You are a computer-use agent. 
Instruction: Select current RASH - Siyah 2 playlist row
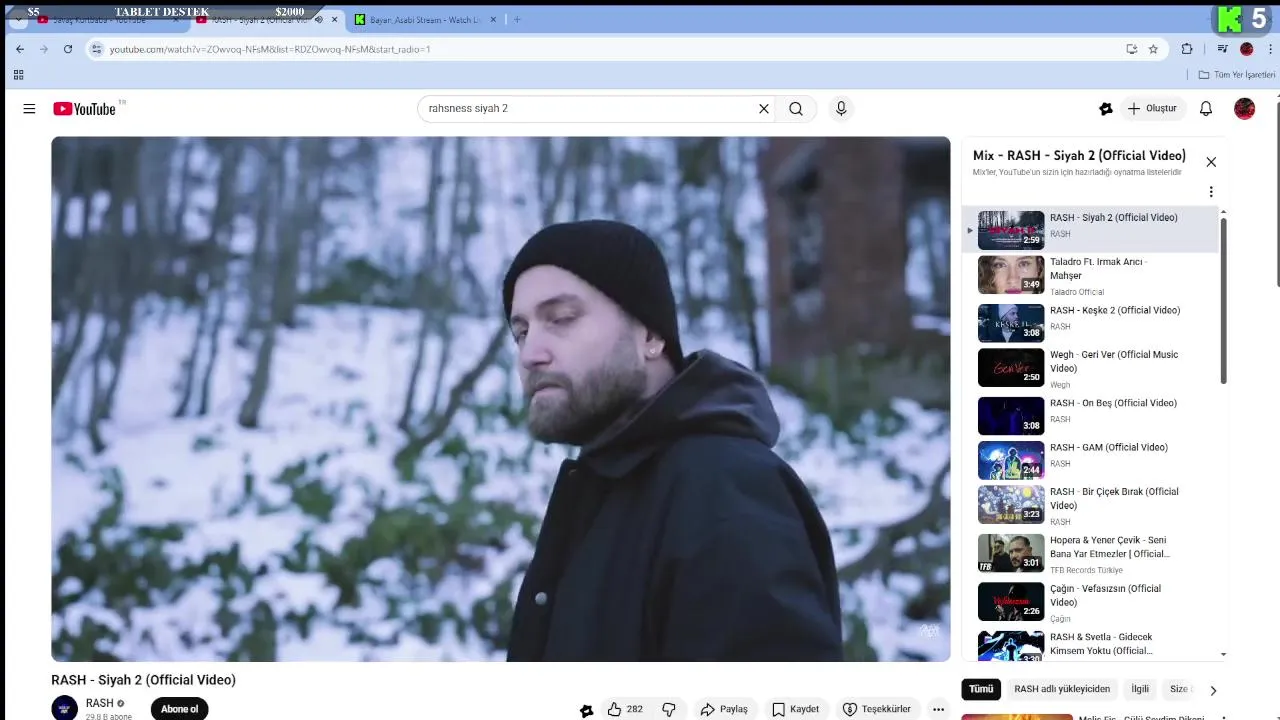point(1091,230)
